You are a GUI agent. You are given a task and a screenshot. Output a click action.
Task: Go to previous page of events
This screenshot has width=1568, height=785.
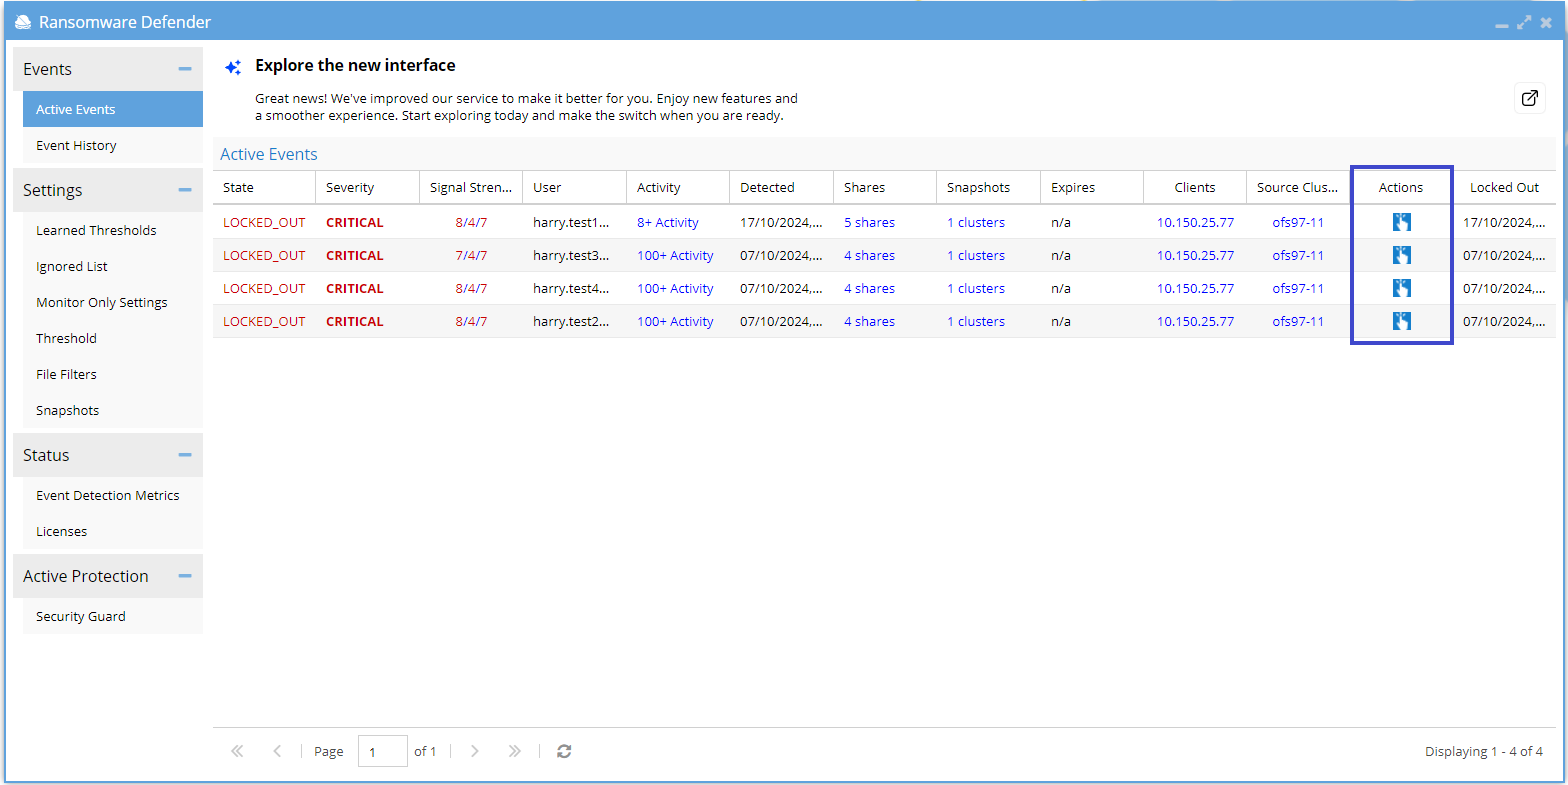[277, 751]
